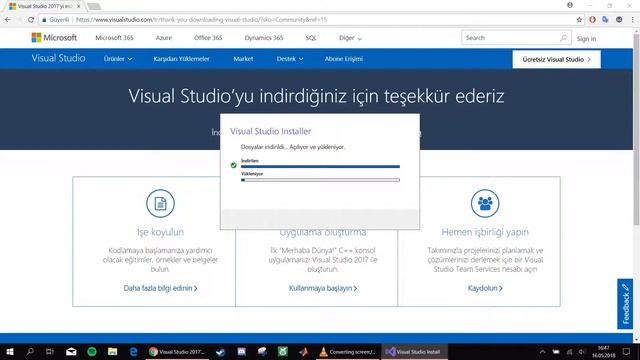Open the red Opera extension icon
Viewport: 640px width, 360px height.
pos(592,20)
